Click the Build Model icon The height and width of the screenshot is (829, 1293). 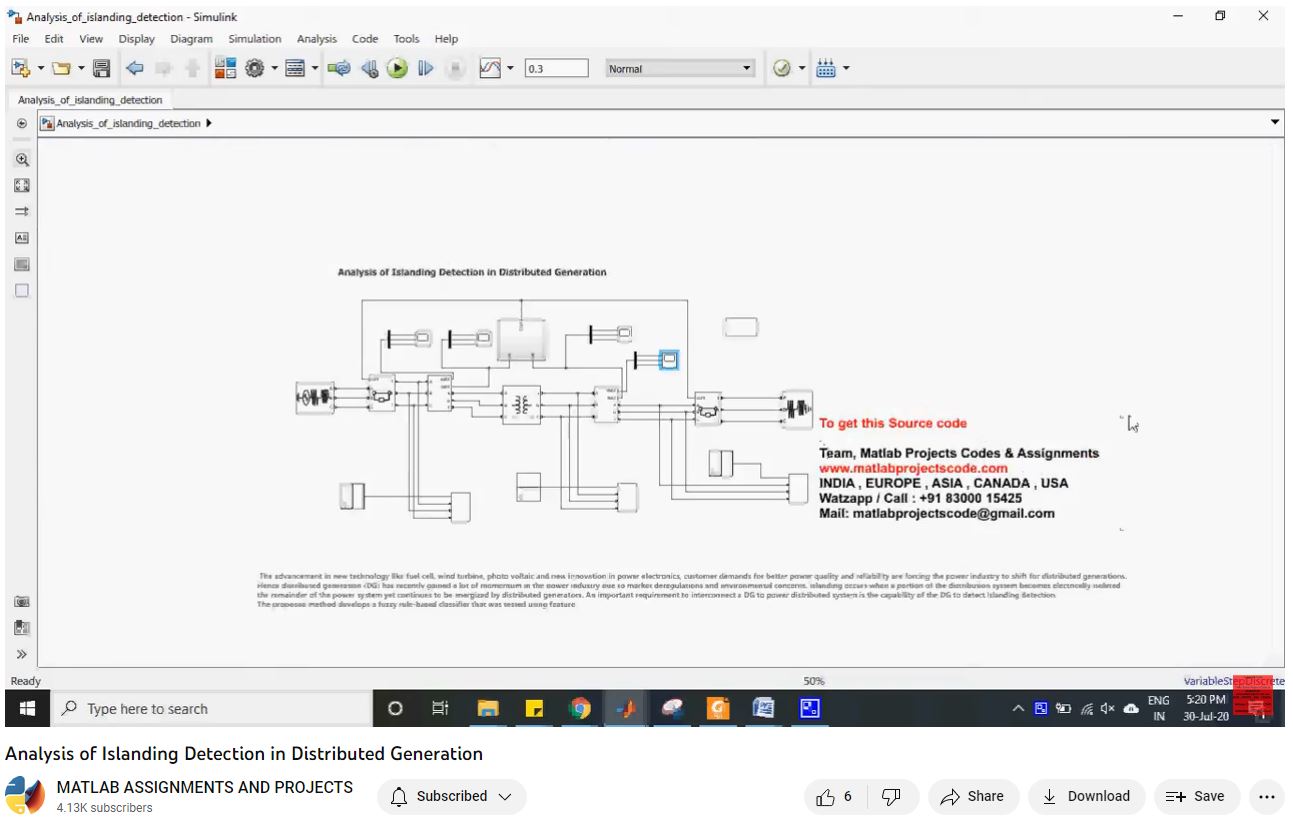[x=826, y=68]
